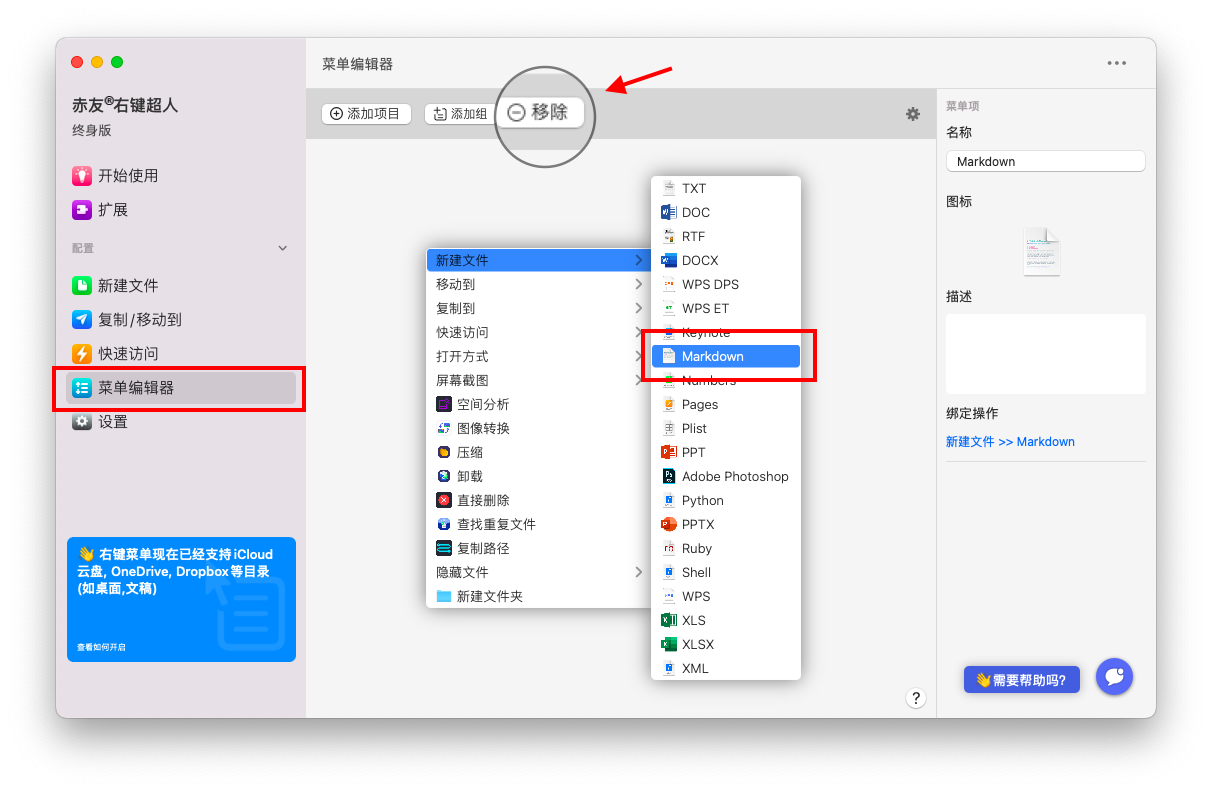Select DOCX in the new file submenu
1212x792 pixels.
click(726, 260)
